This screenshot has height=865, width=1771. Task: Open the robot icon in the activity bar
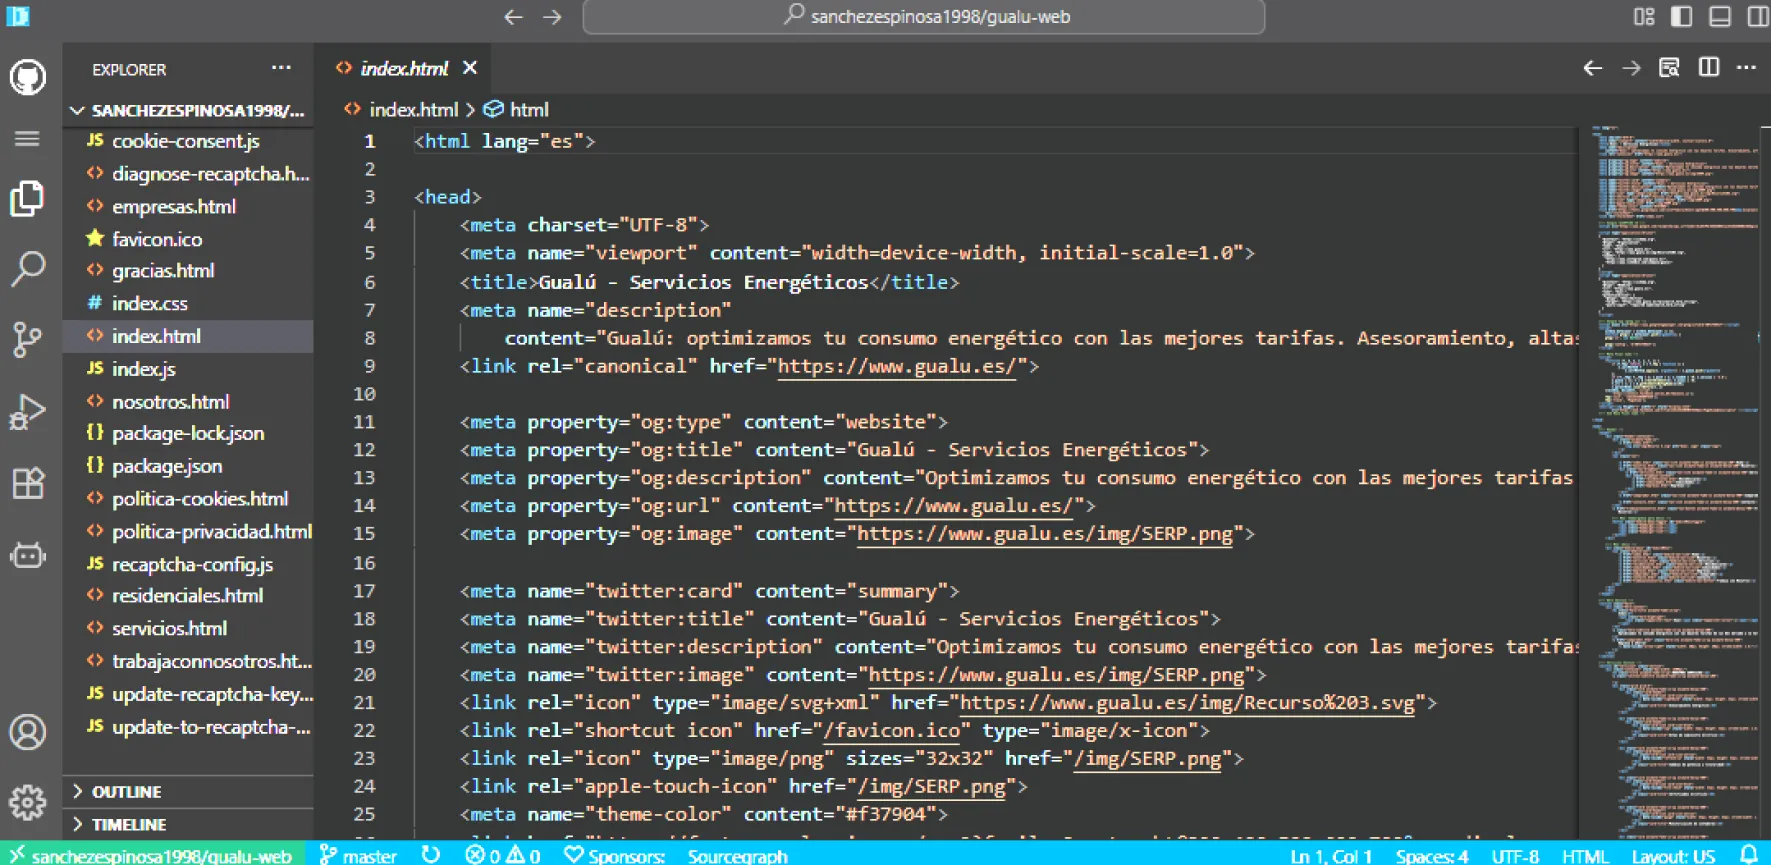27,555
